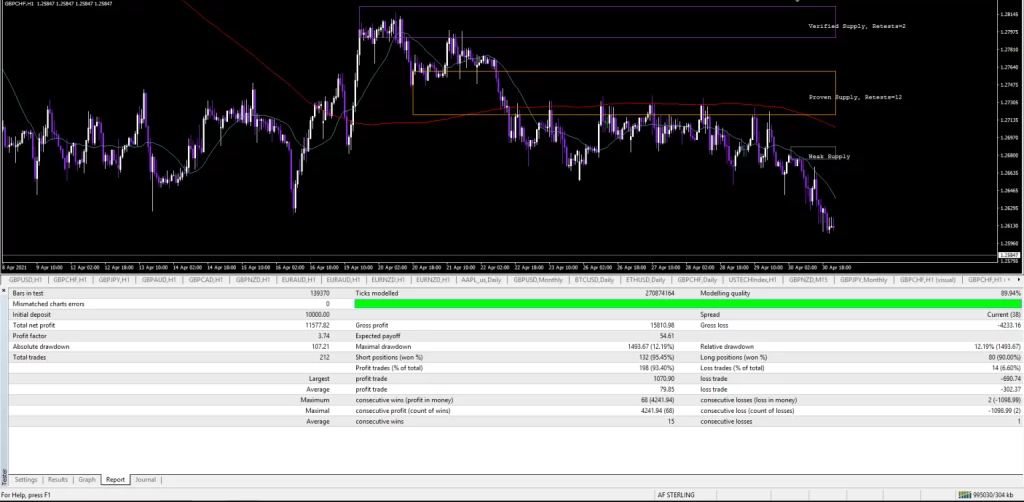
Task: Switch to the AAPL_us,Daily chart tab
Action: (x=480, y=280)
